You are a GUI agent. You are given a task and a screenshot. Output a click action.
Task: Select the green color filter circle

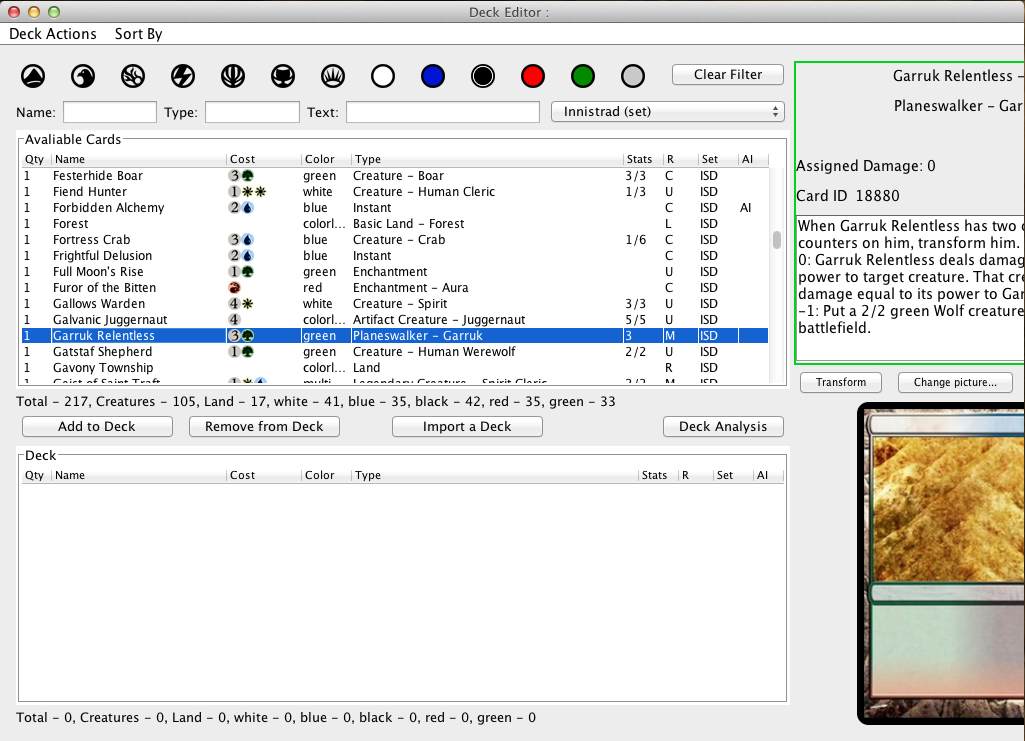[583, 76]
